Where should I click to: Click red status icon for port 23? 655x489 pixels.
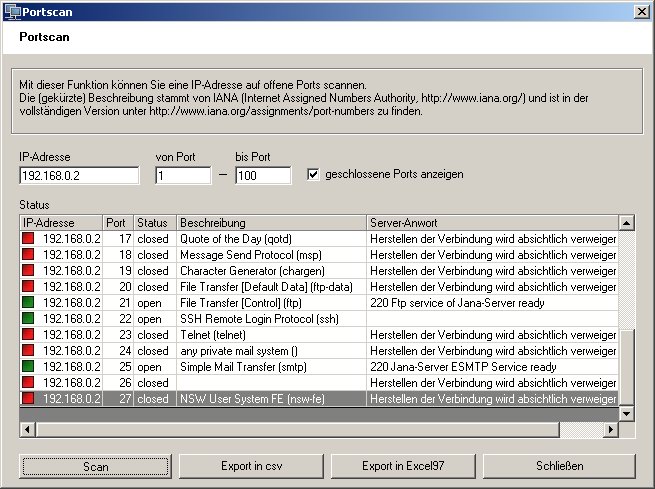click(28, 334)
